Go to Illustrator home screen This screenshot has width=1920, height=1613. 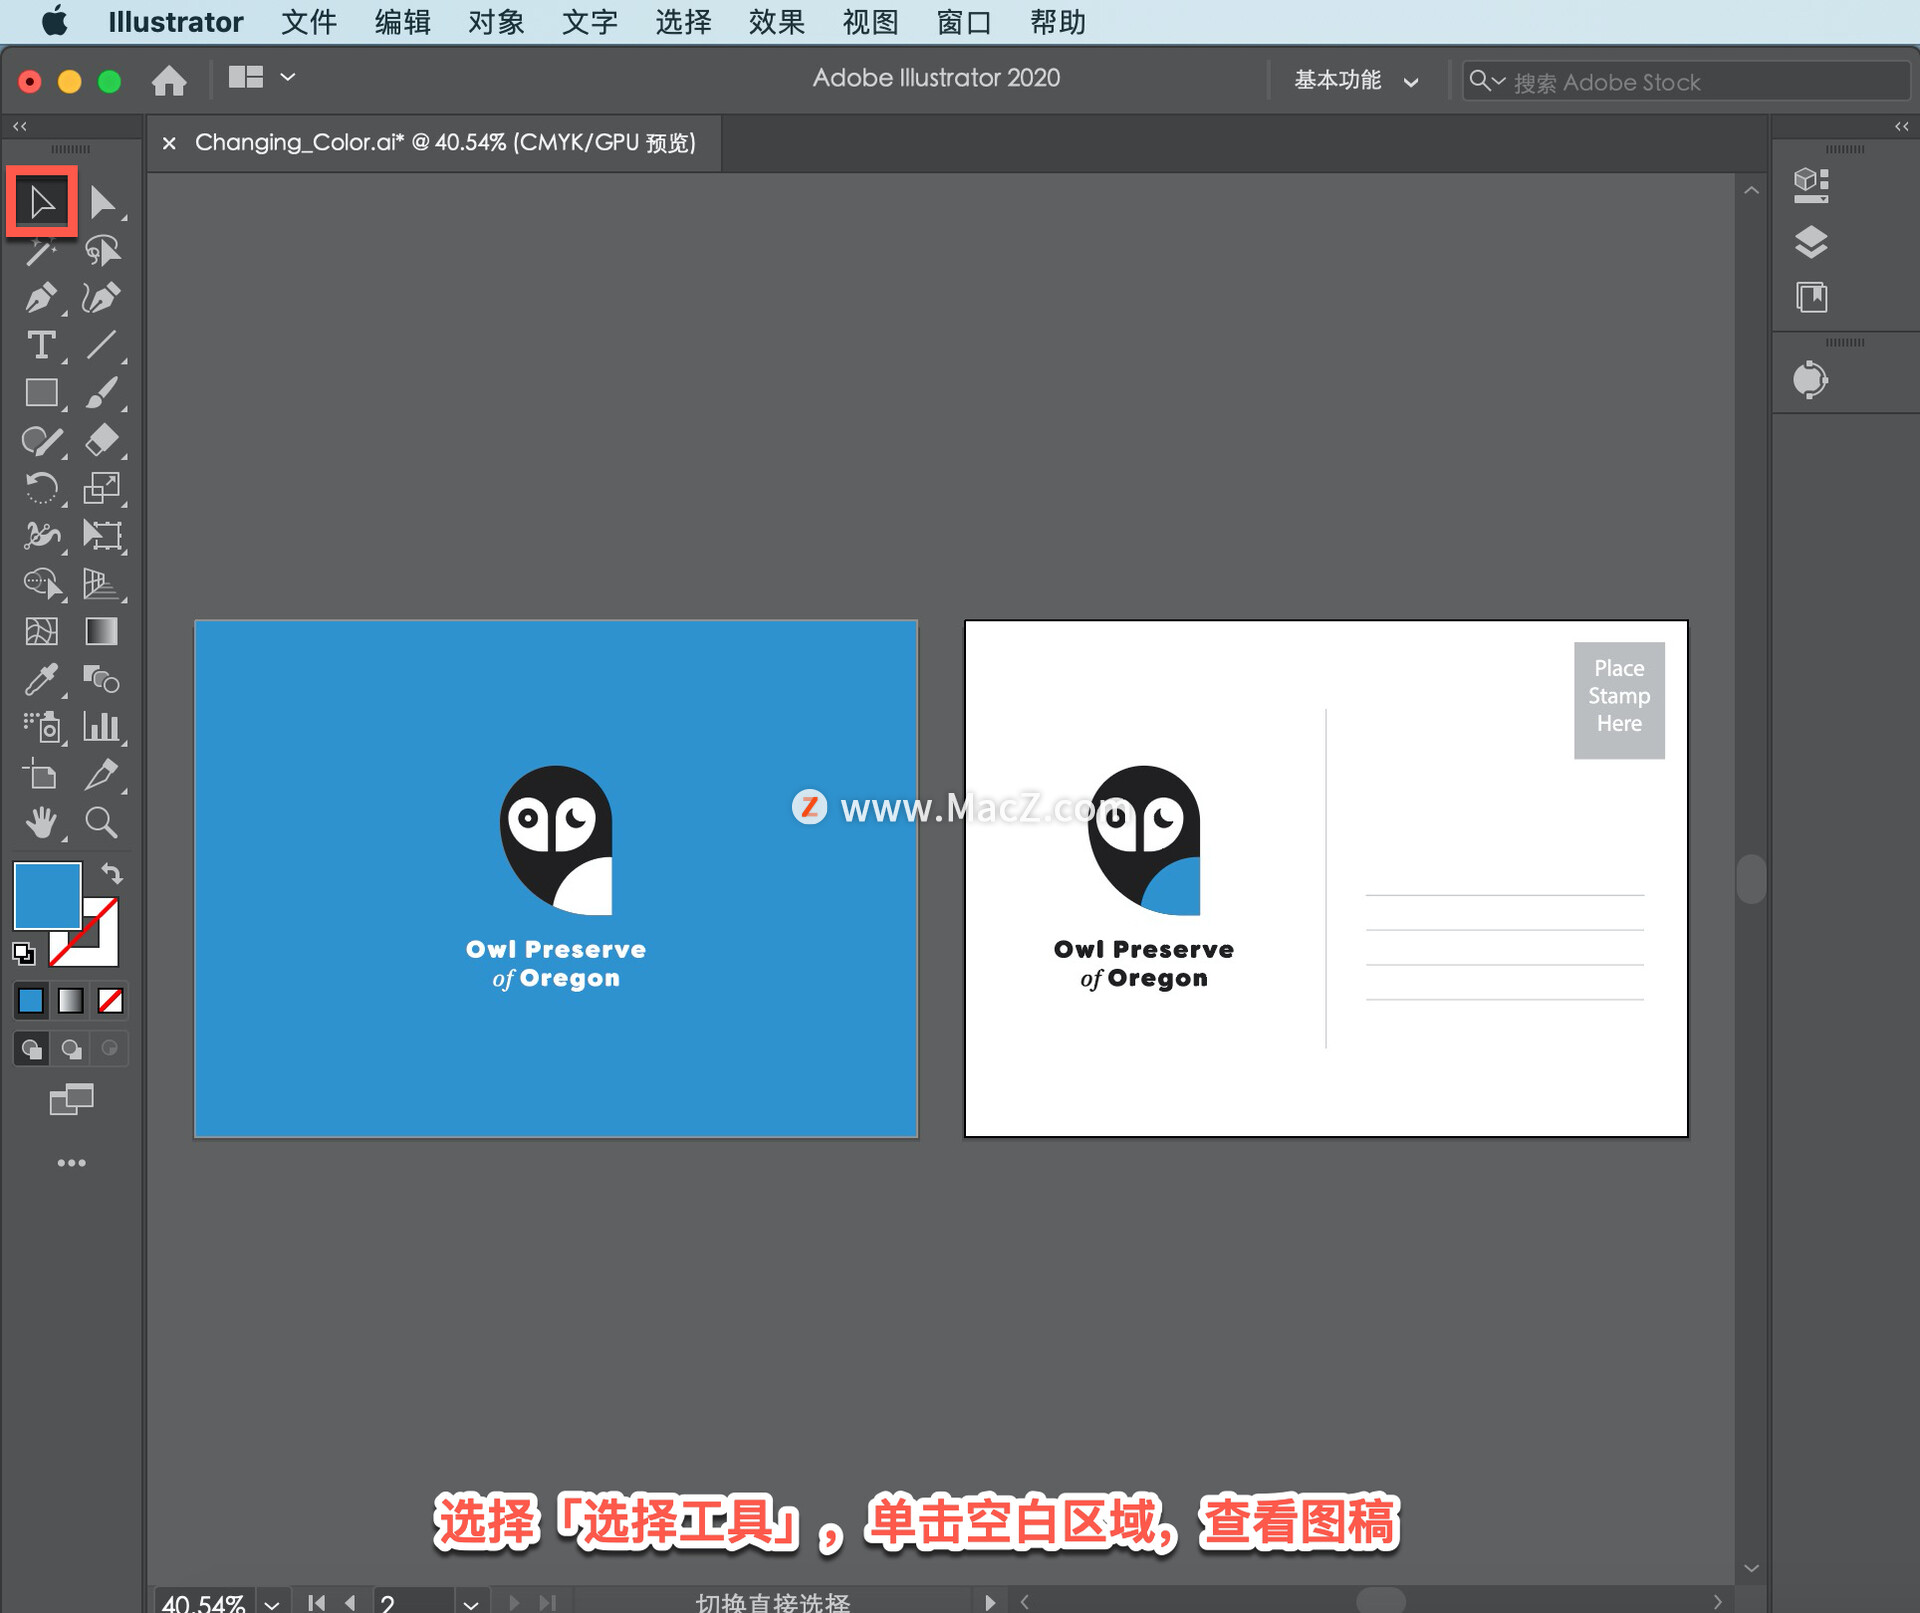tap(169, 80)
